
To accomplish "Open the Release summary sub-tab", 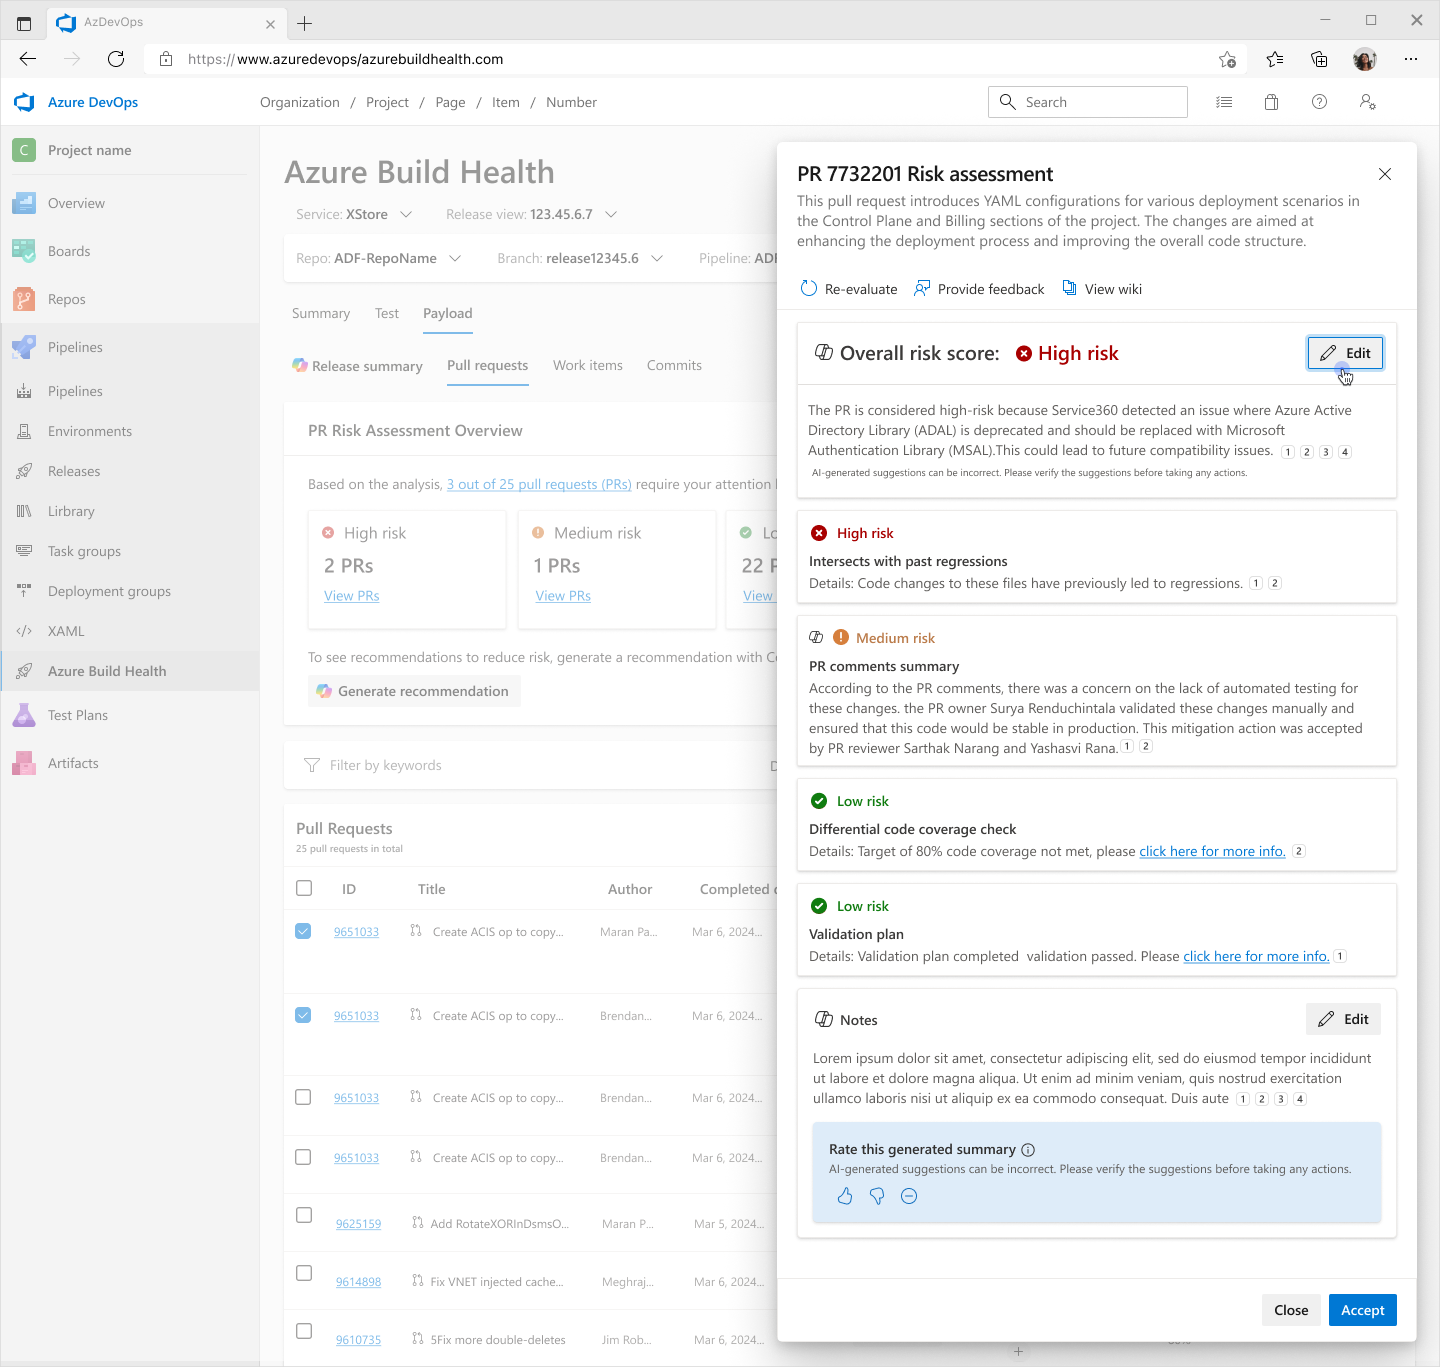I will click(x=357, y=366).
